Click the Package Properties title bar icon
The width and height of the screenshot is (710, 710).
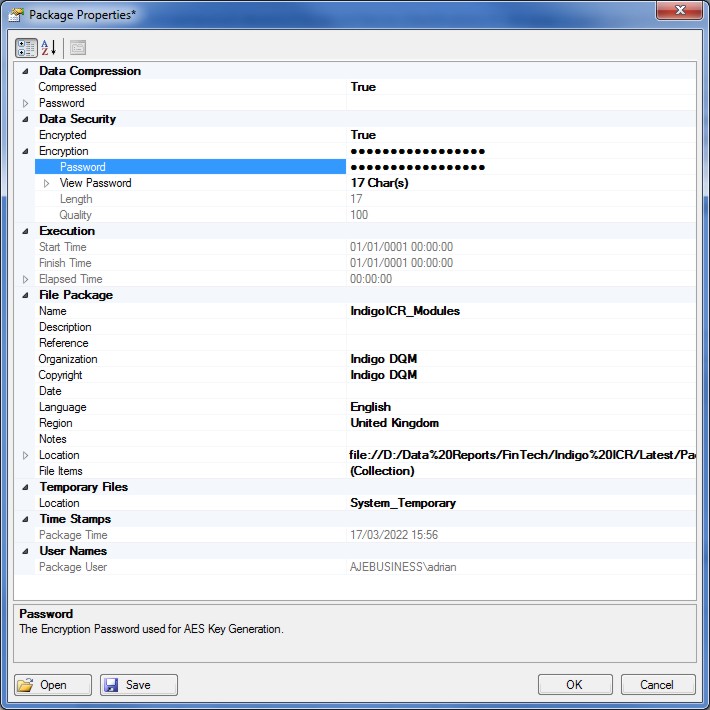click(15, 15)
